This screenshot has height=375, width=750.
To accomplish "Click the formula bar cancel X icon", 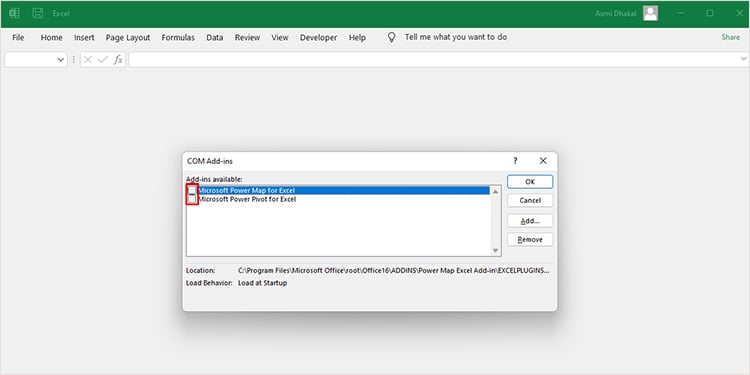I will point(88,60).
